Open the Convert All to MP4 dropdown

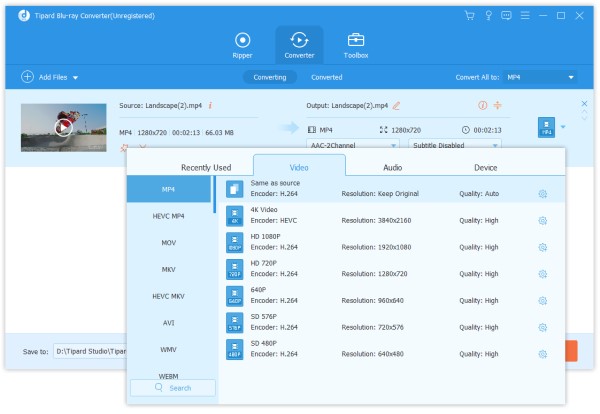point(540,78)
